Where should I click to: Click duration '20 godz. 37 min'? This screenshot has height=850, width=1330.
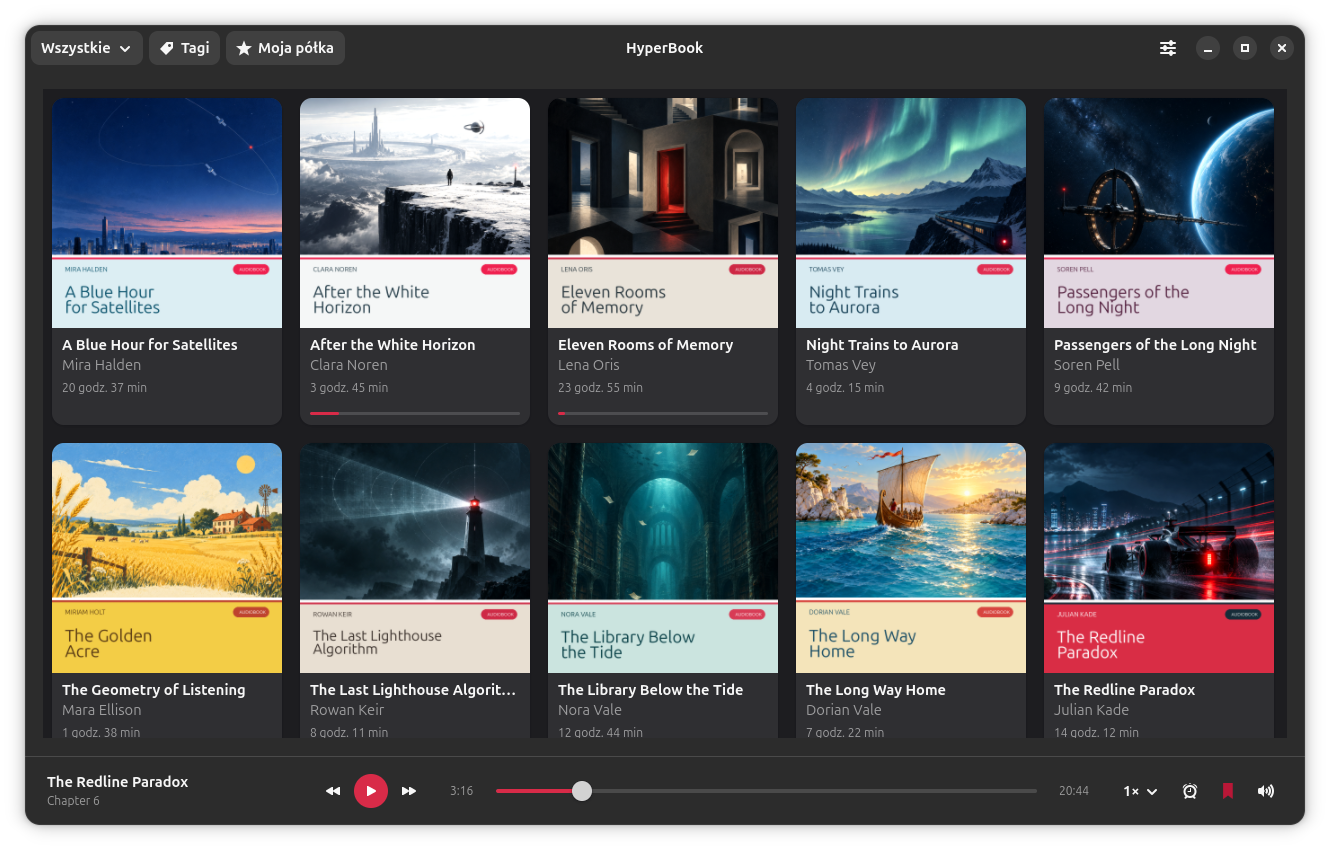click(104, 388)
